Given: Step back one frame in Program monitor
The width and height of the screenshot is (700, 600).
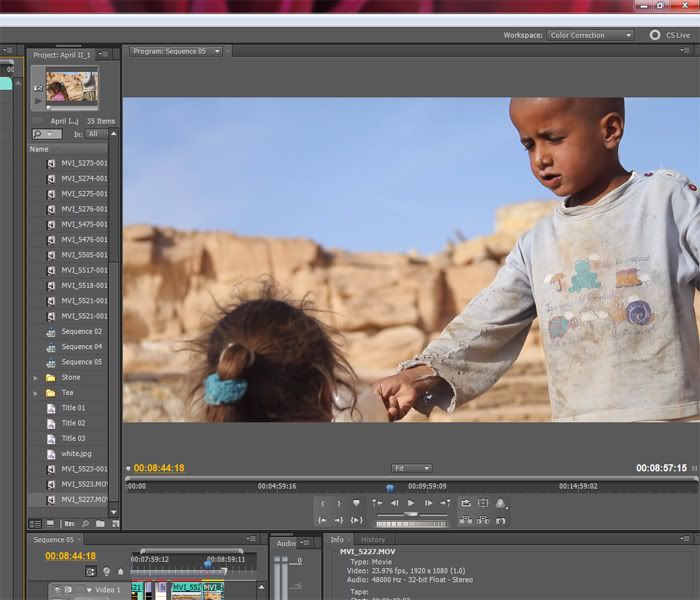Looking at the screenshot, I should [x=394, y=503].
